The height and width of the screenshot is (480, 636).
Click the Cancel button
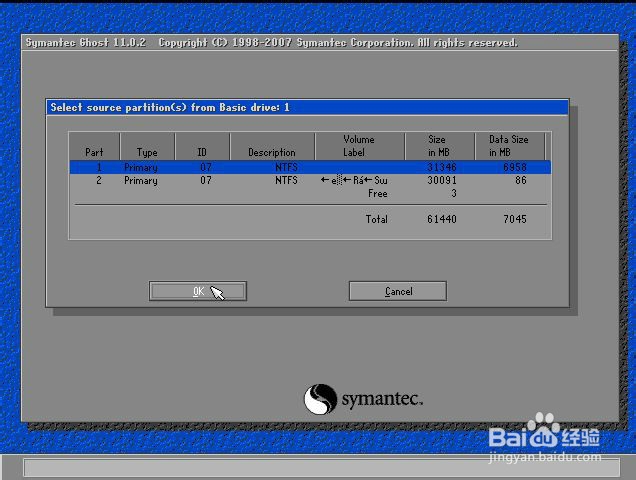pos(398,291)
